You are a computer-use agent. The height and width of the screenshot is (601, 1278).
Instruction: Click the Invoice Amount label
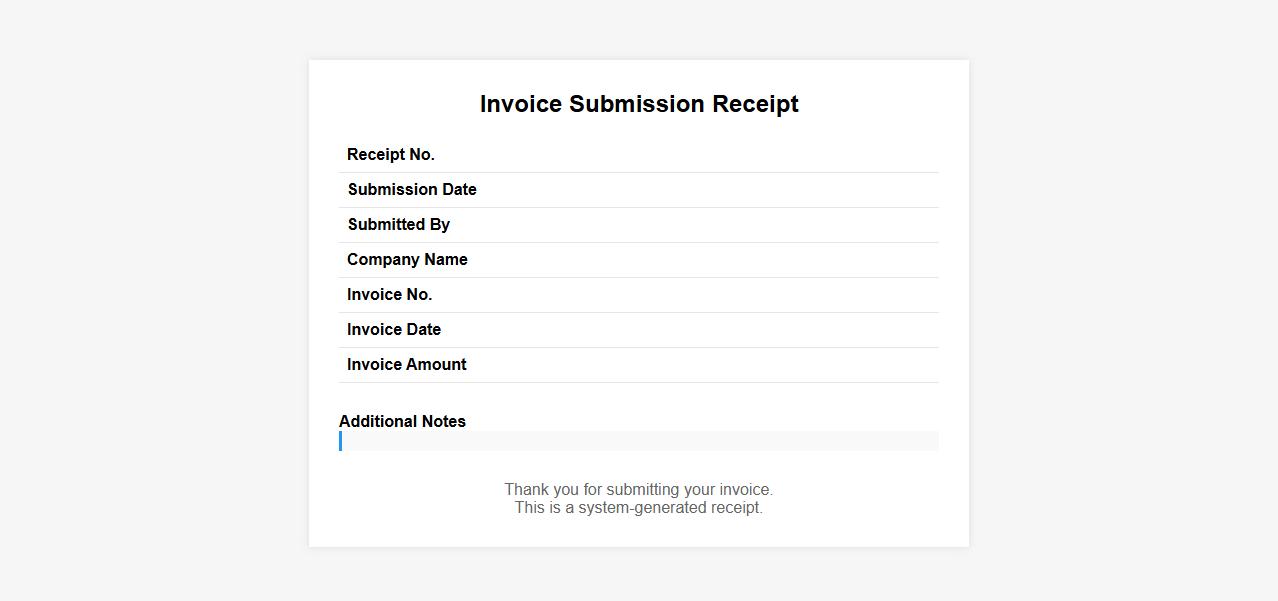407,365
